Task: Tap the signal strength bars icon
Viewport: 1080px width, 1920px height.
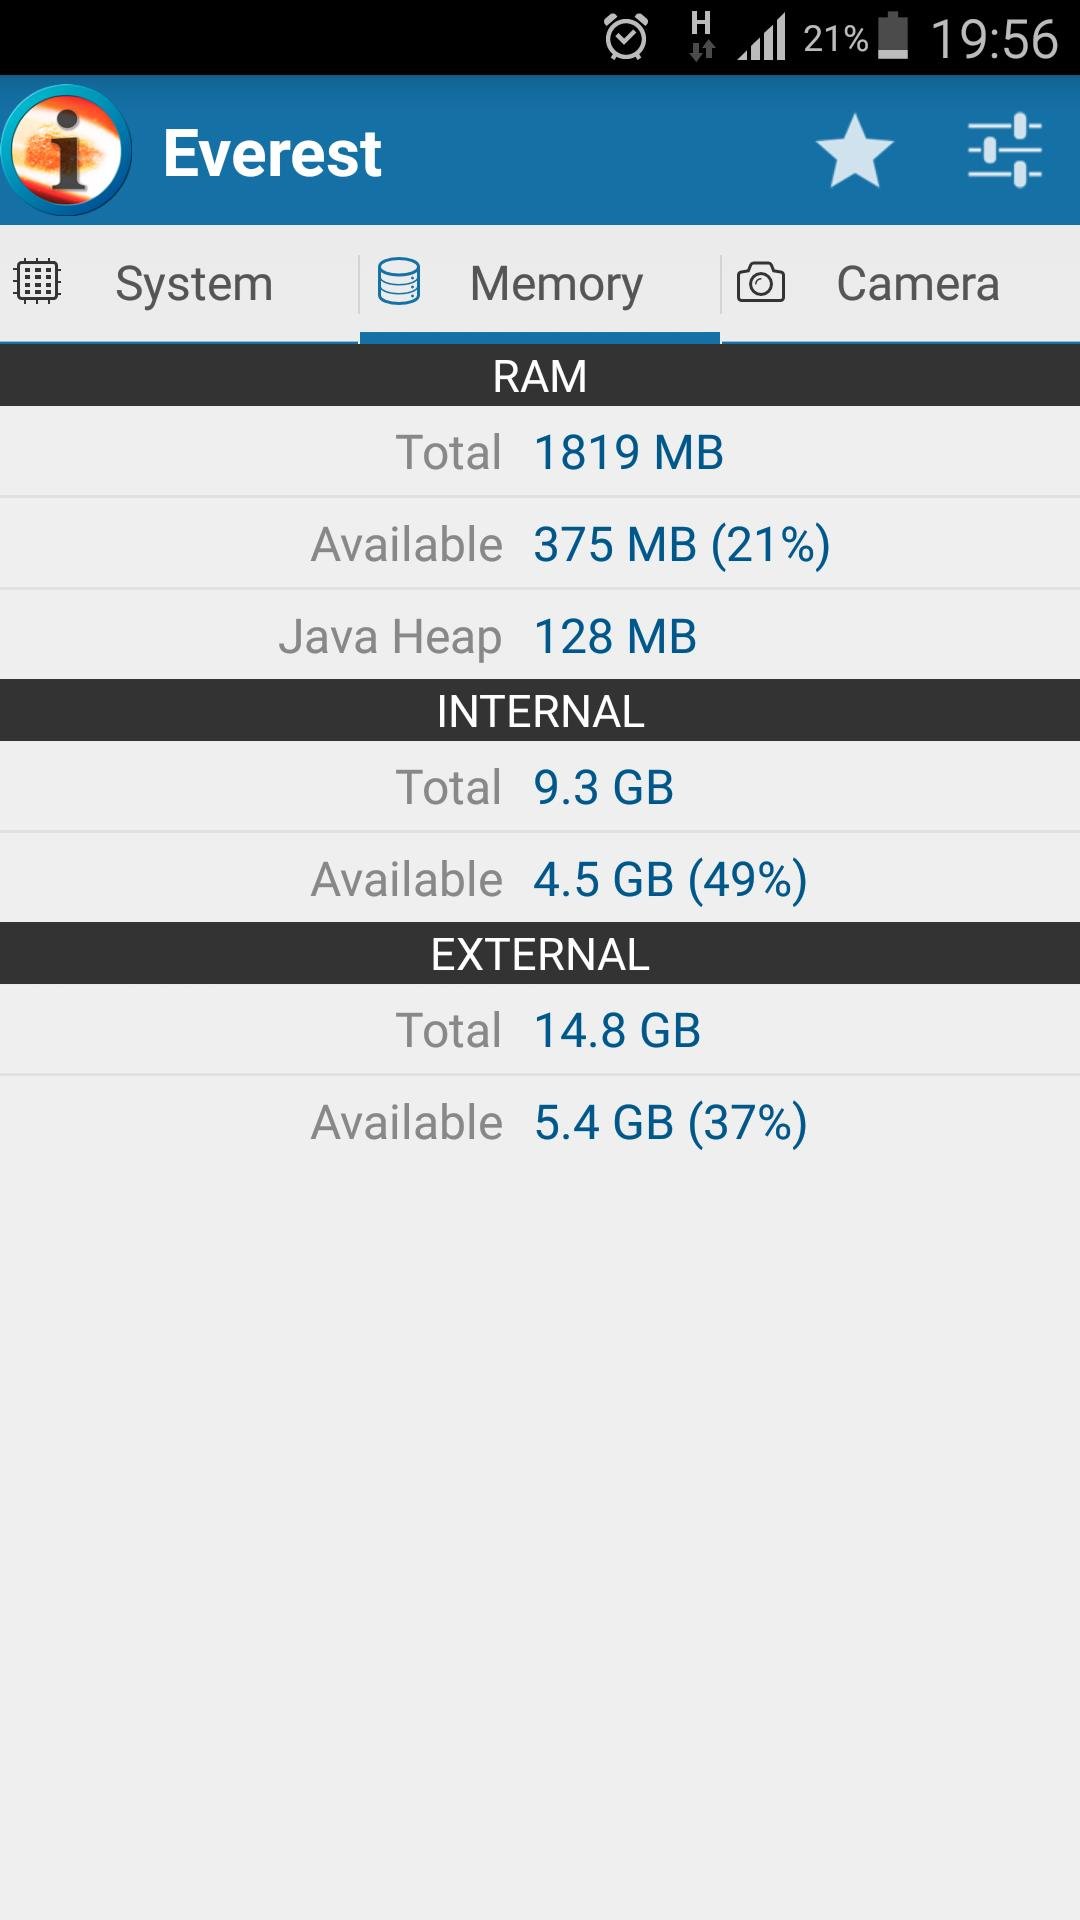Action: click(x=762, y=38)
